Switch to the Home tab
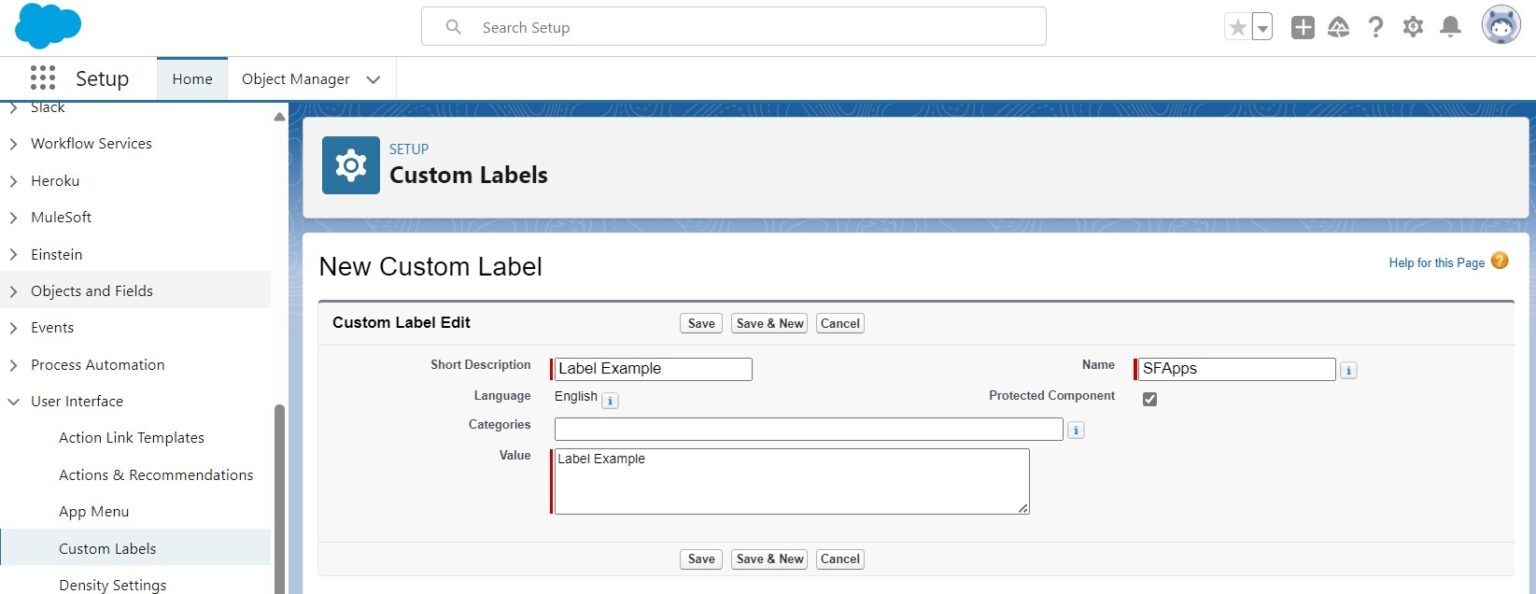 point(192,79)
